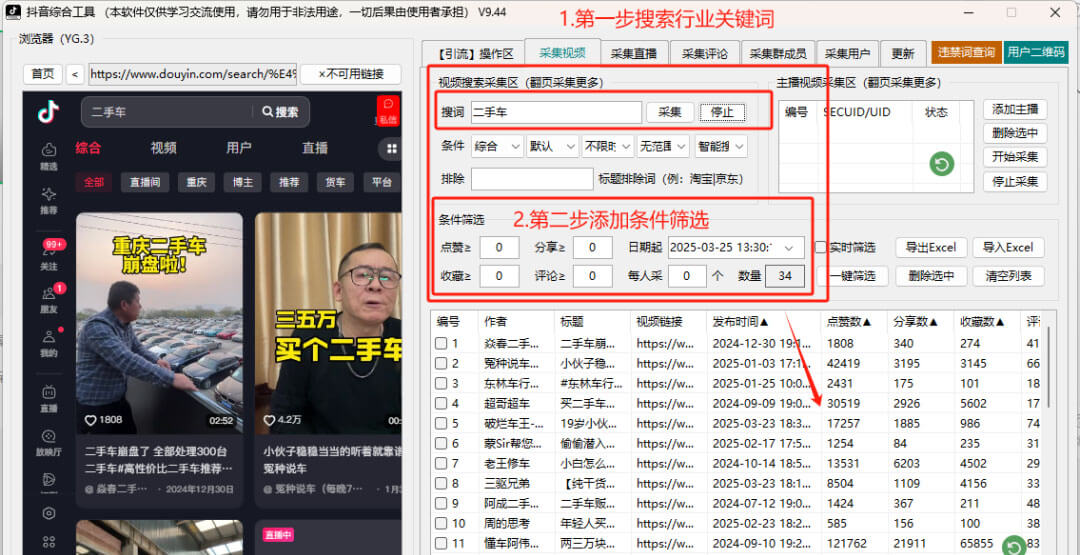Open the 综合 condition dropdown
The image size is (1080, 555).
497,146
